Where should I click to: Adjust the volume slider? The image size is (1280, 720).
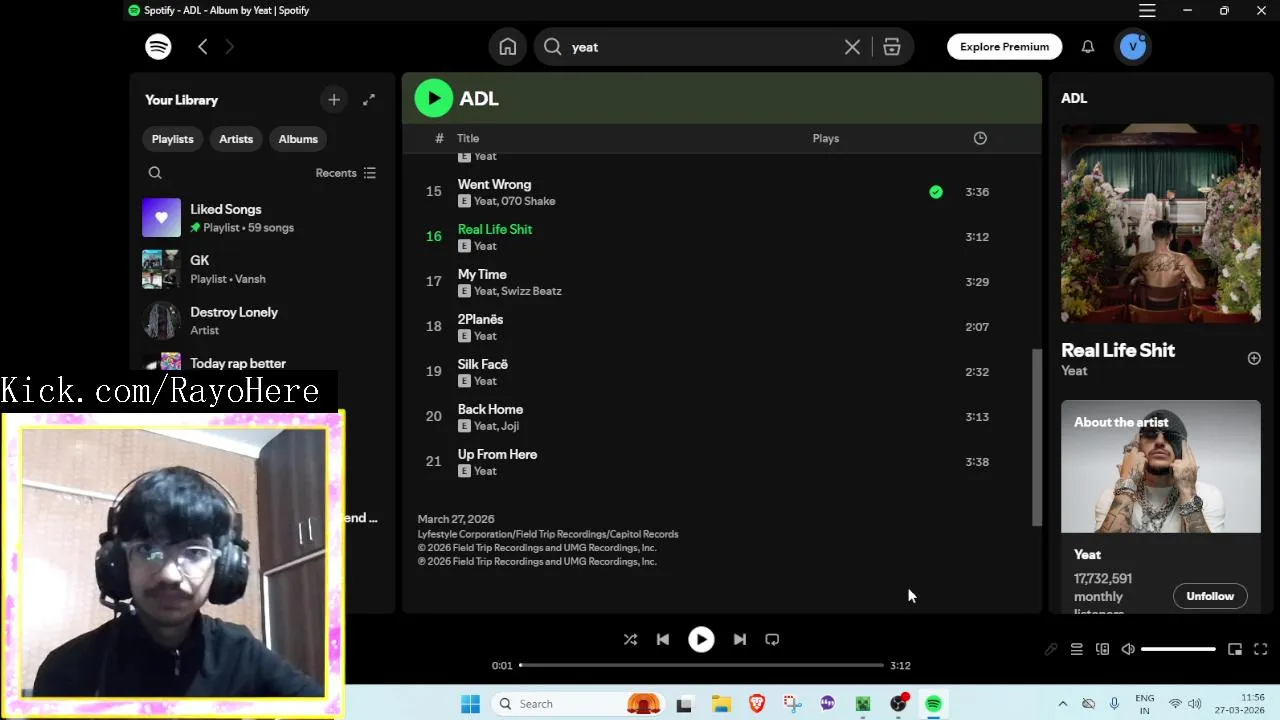[x=1178, y=649]
